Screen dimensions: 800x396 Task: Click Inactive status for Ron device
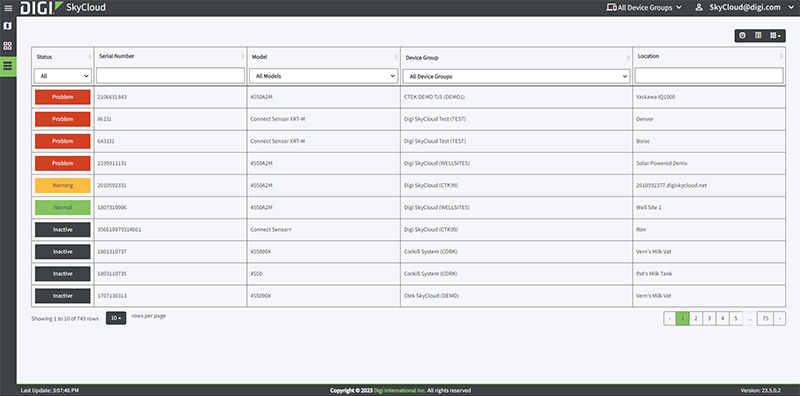click(63, 230)
